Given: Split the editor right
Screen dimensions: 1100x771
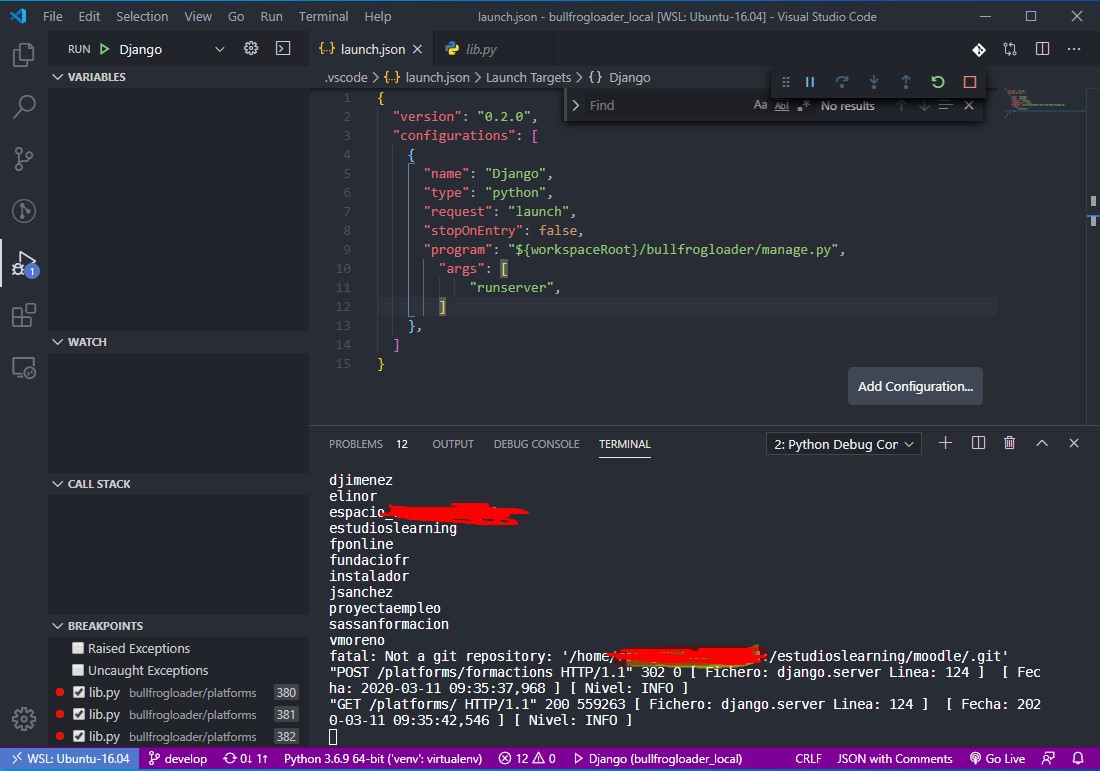Looking at the screenshot, I should [x=1042, y=49].
